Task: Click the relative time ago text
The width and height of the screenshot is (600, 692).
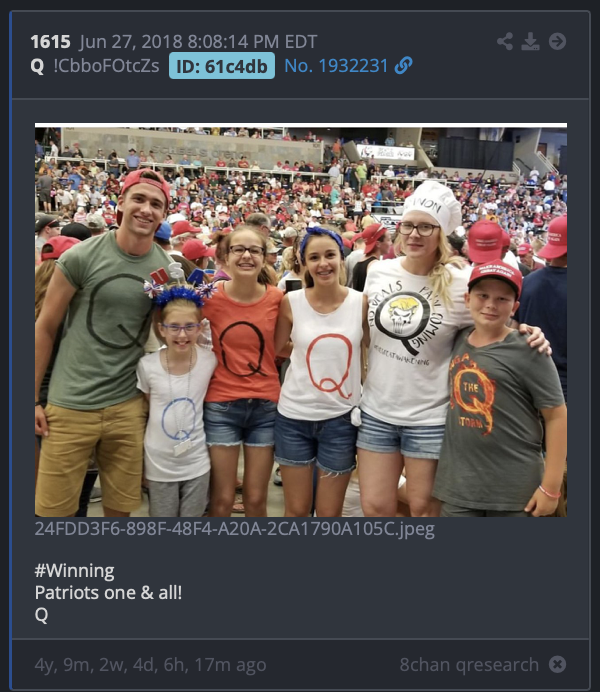Action: [150, 665]
